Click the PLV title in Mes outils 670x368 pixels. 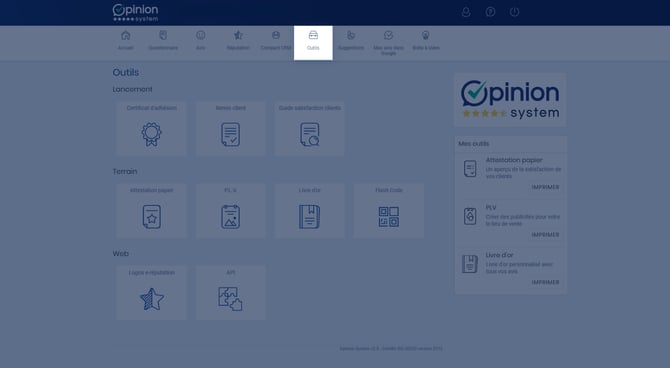(x=491, y=207)
